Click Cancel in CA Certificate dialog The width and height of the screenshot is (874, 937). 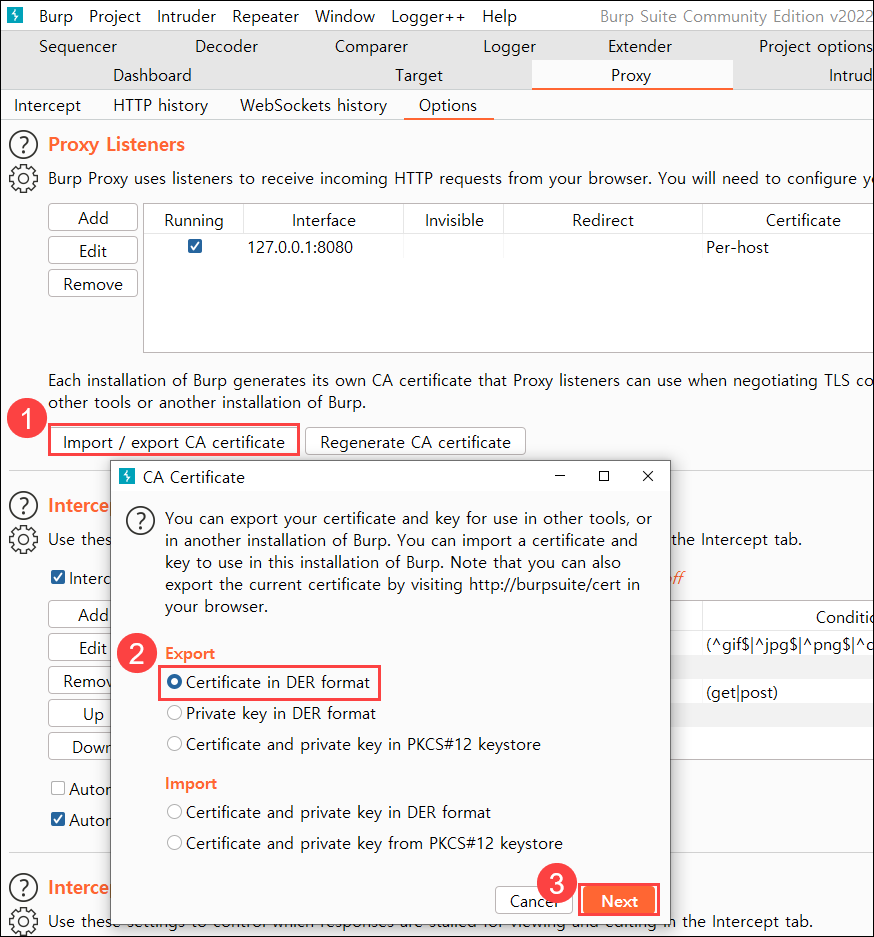tap(534, 901)
